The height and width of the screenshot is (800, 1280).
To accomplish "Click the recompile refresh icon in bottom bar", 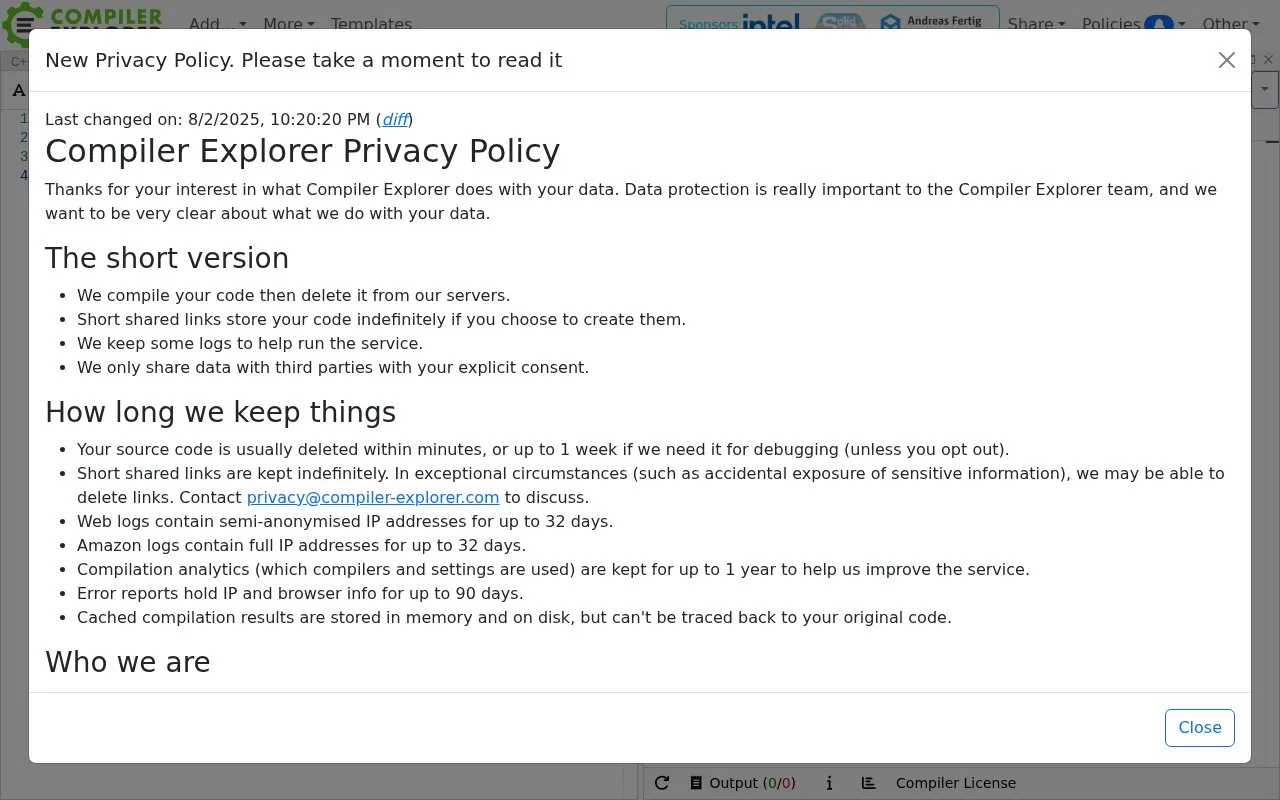I will pos(662,784).
